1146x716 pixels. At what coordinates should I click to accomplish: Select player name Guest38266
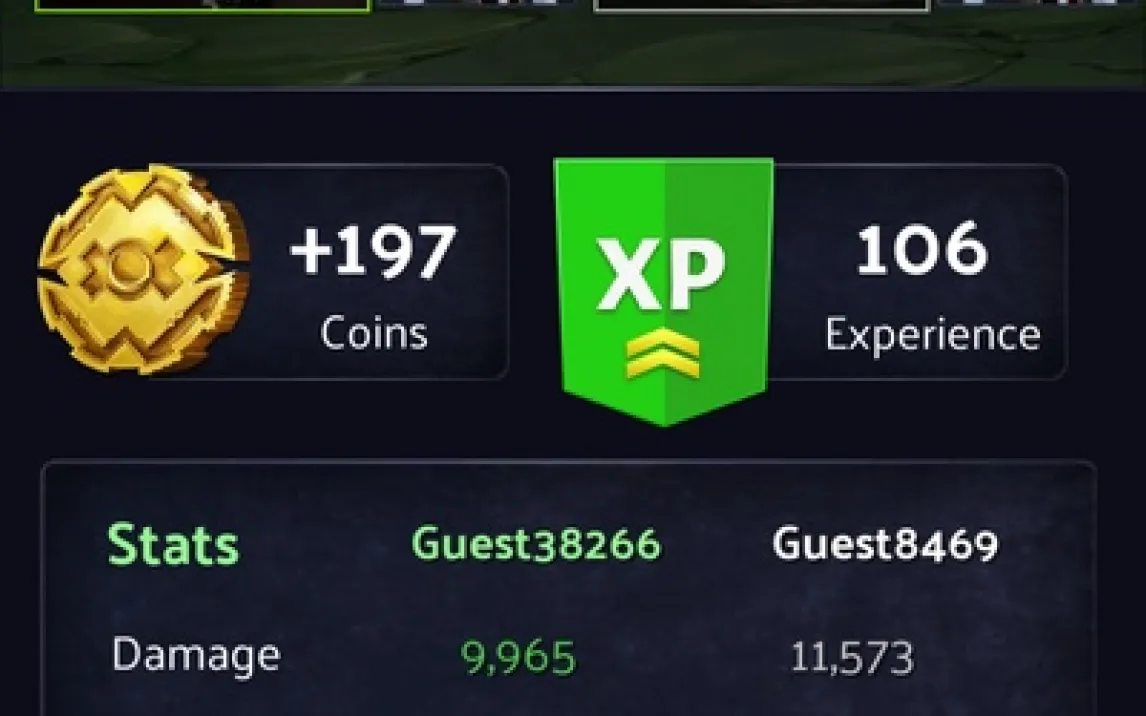[536, 544]
